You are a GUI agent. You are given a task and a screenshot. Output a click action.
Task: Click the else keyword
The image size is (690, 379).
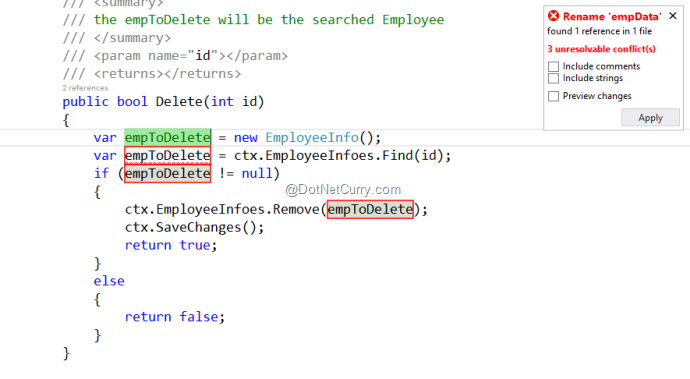[109, 281]
